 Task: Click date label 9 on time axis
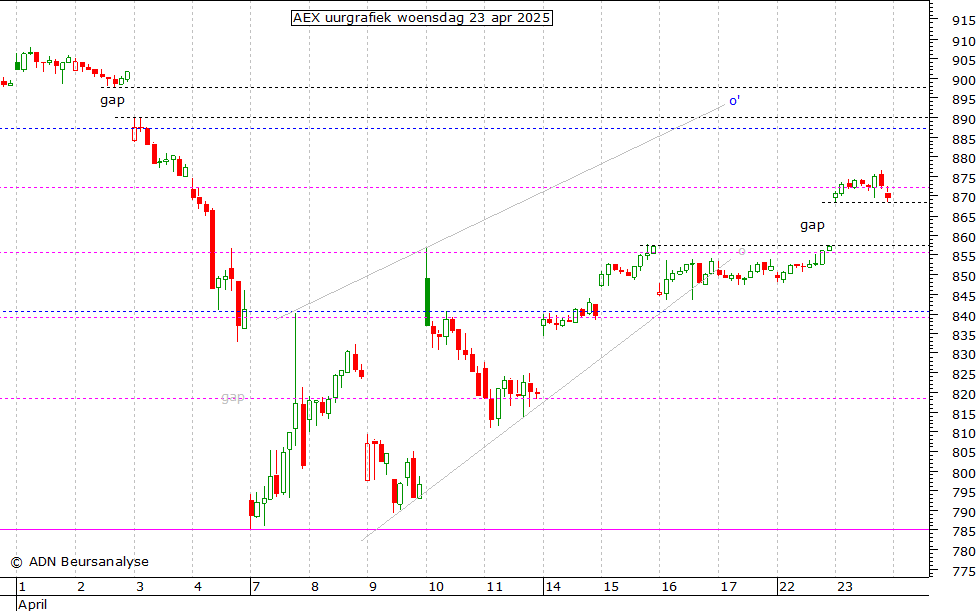coord(372,587)
